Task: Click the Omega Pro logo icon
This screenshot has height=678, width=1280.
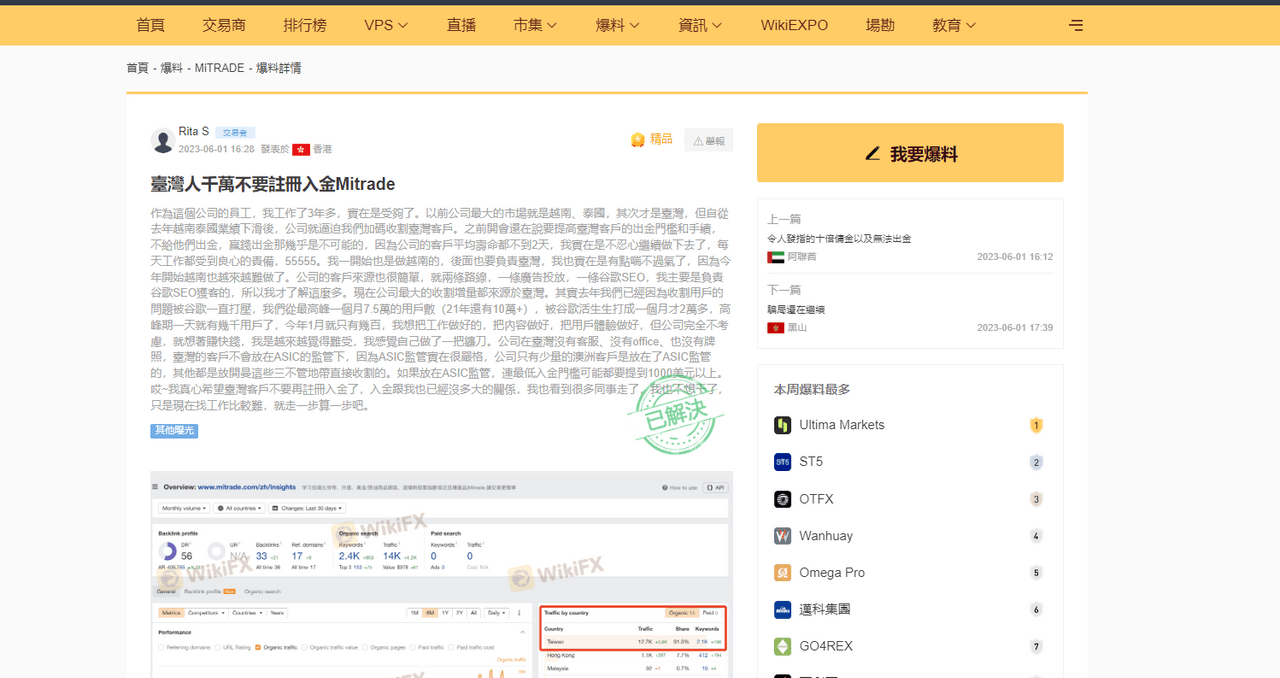Action: [x=783, y=573]
